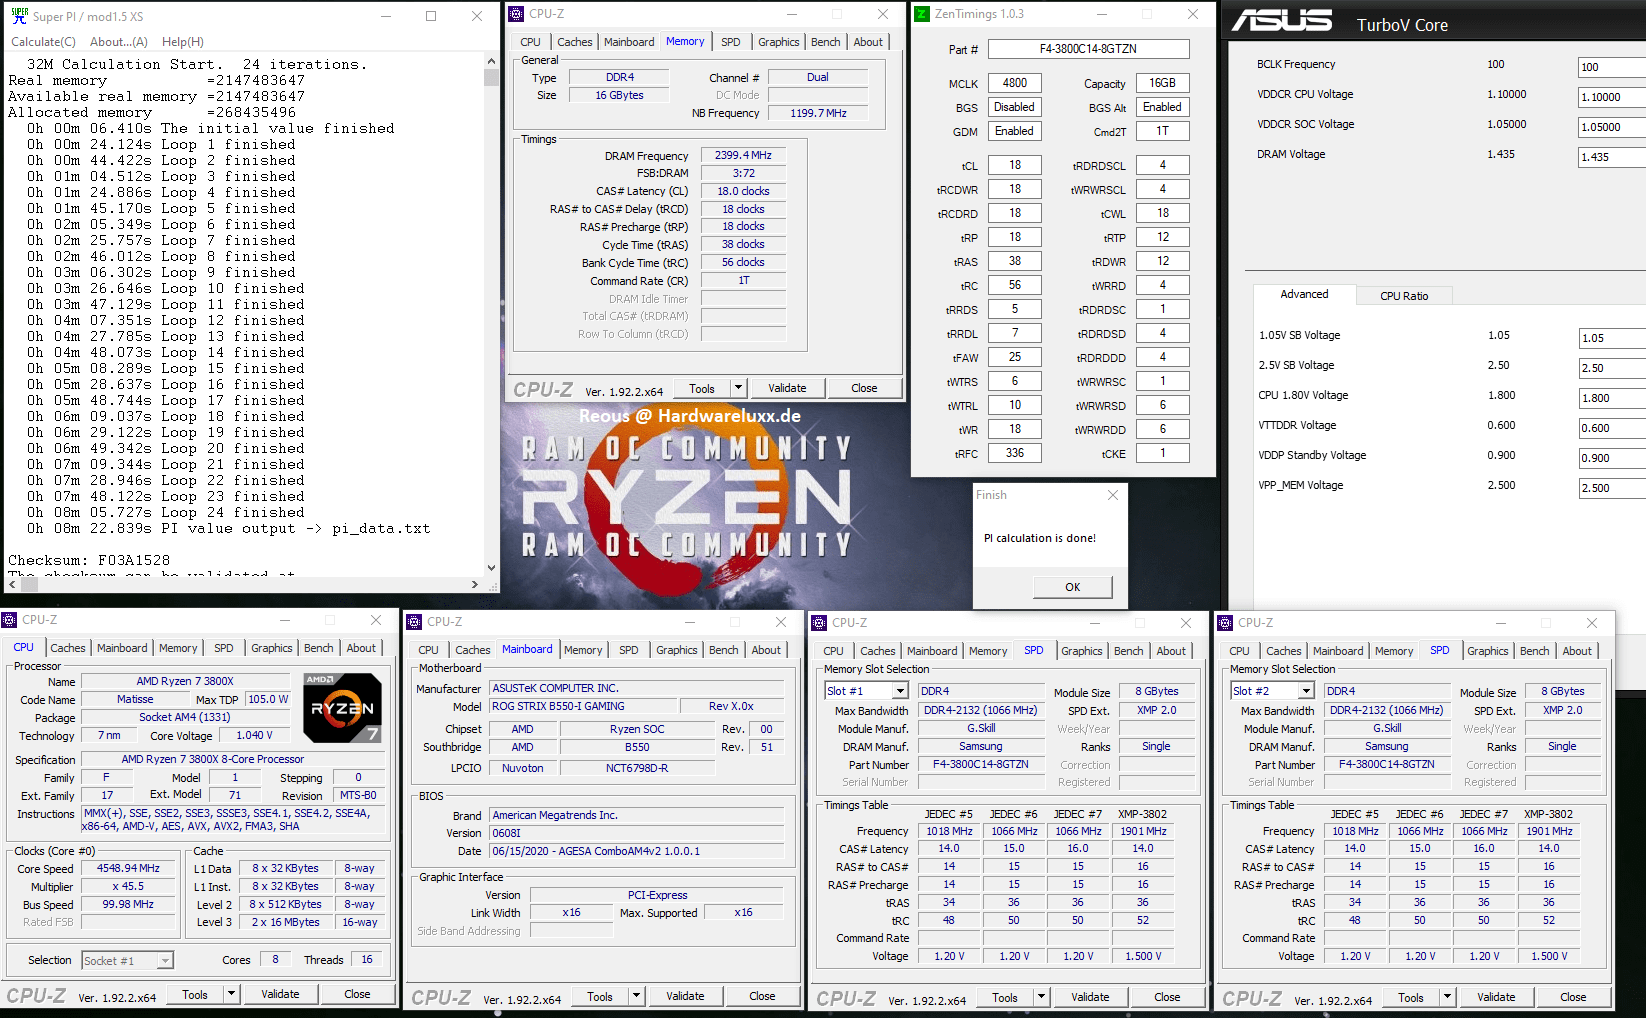This screenshot has width=1646, height=1018.
Task: Click the Super PI scroll-down arrow
Action: click(x=491, y=568)
